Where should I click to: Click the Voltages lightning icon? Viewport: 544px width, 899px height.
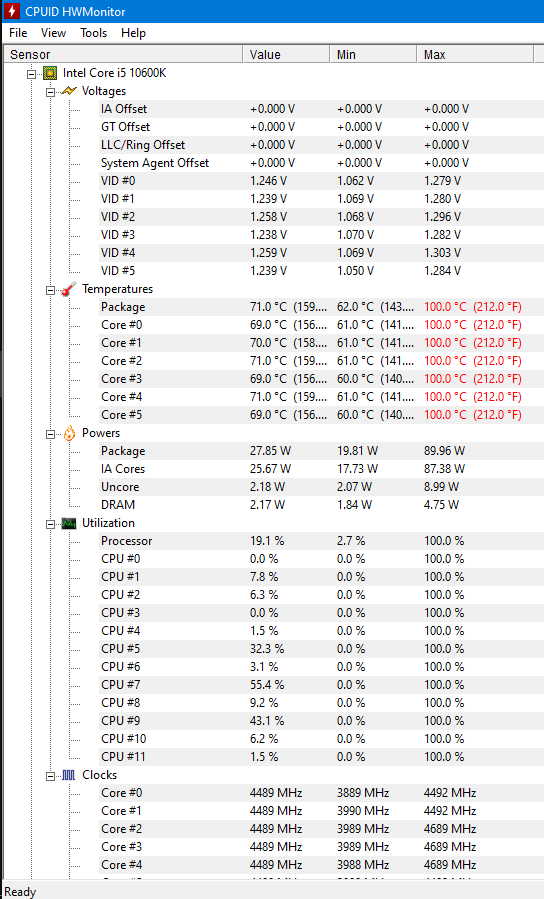pyautogui.click(x=69, y=91)
